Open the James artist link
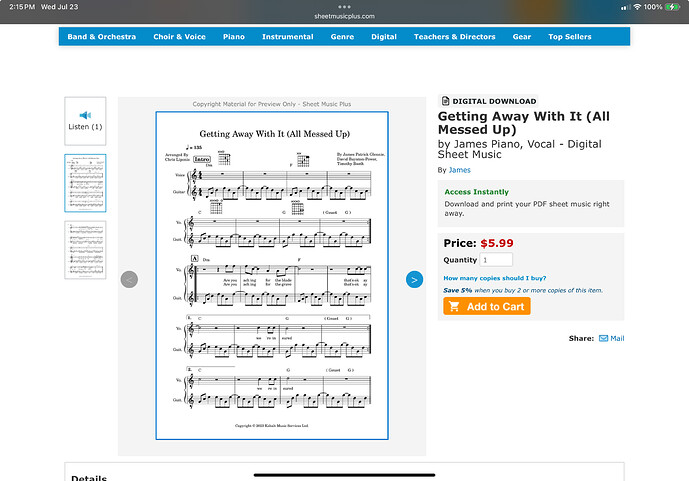This screenshot has height=481, width=689. pos(460,170)
